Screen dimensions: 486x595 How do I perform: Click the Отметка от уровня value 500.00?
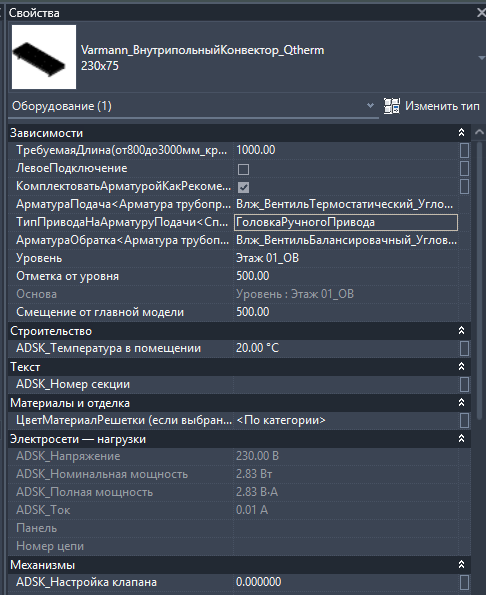click(253, 276)
